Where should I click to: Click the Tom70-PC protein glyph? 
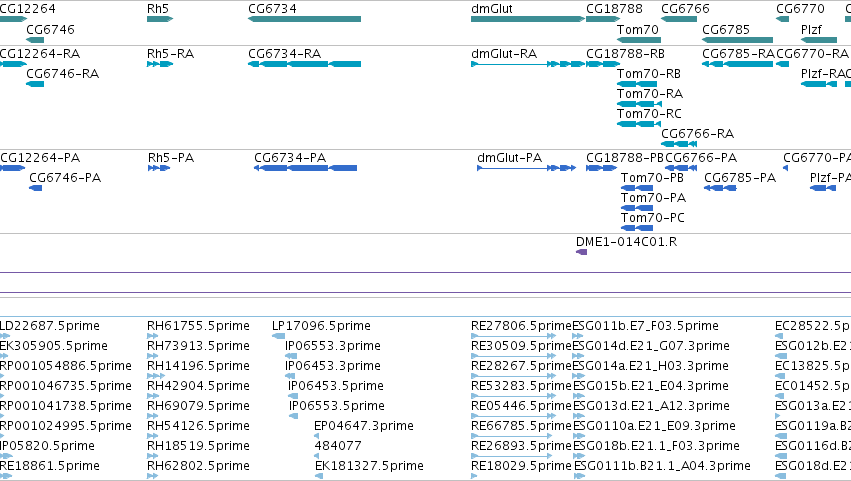coord(637,228)
